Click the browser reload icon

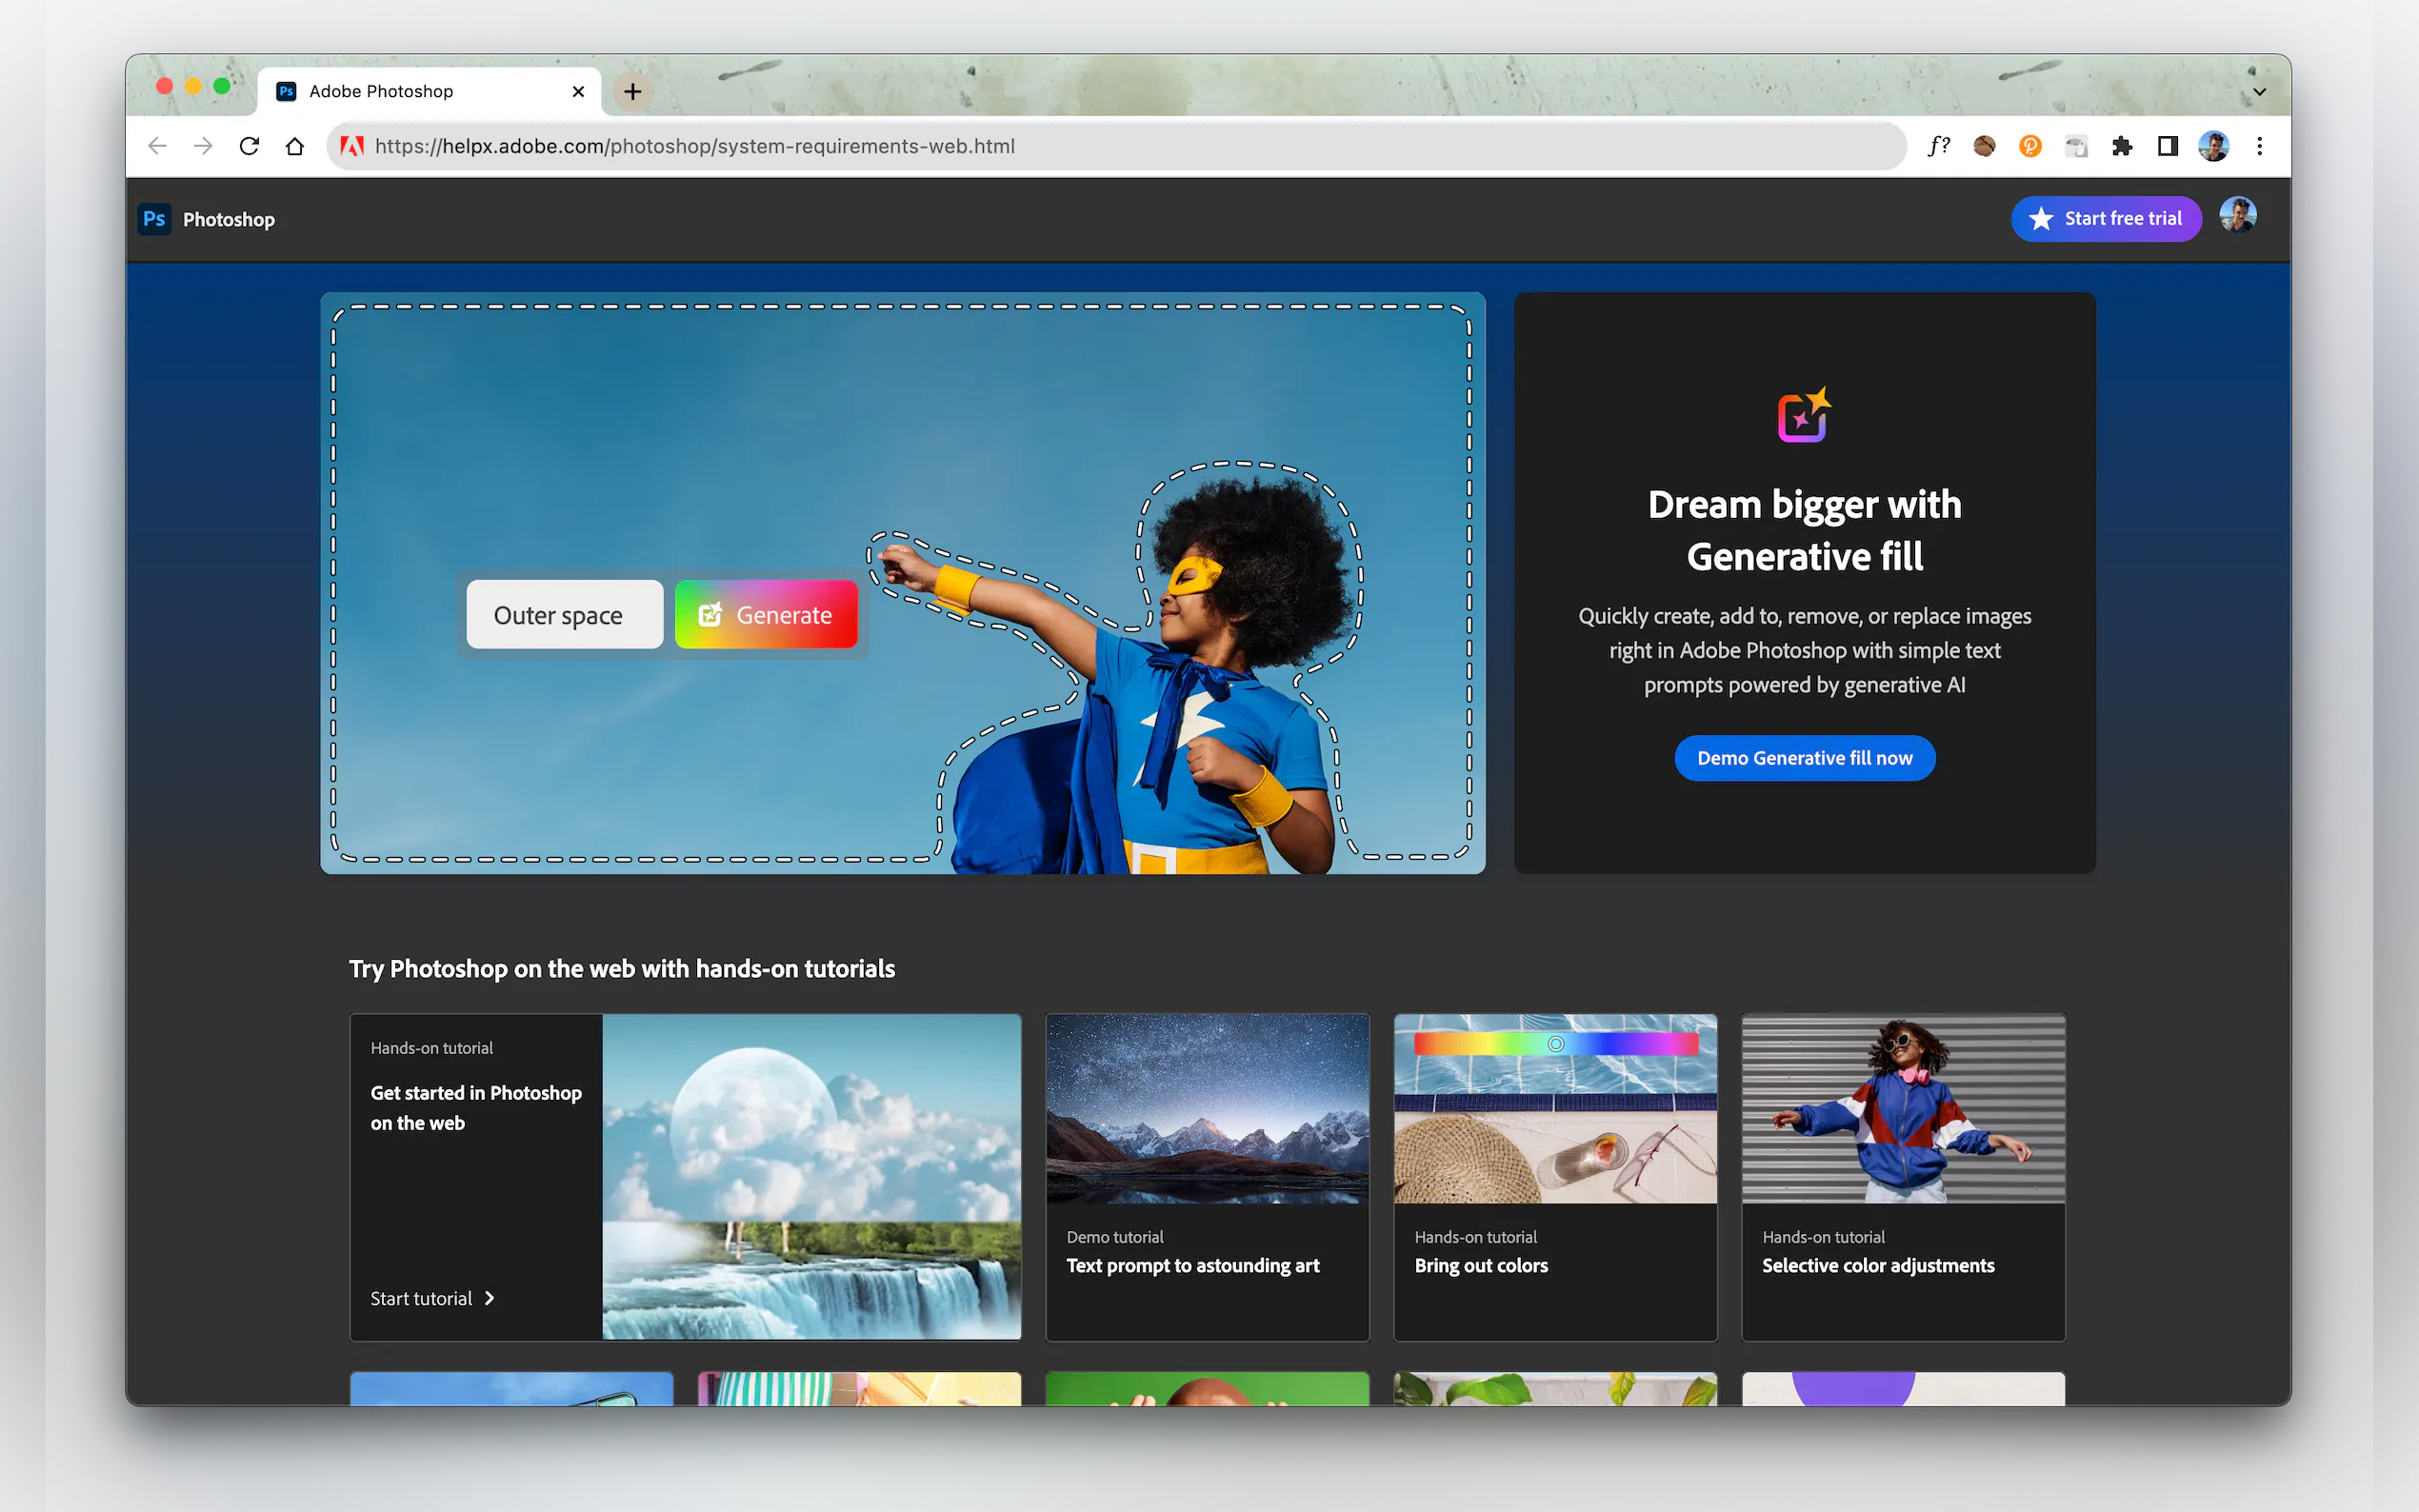point(249,146)
